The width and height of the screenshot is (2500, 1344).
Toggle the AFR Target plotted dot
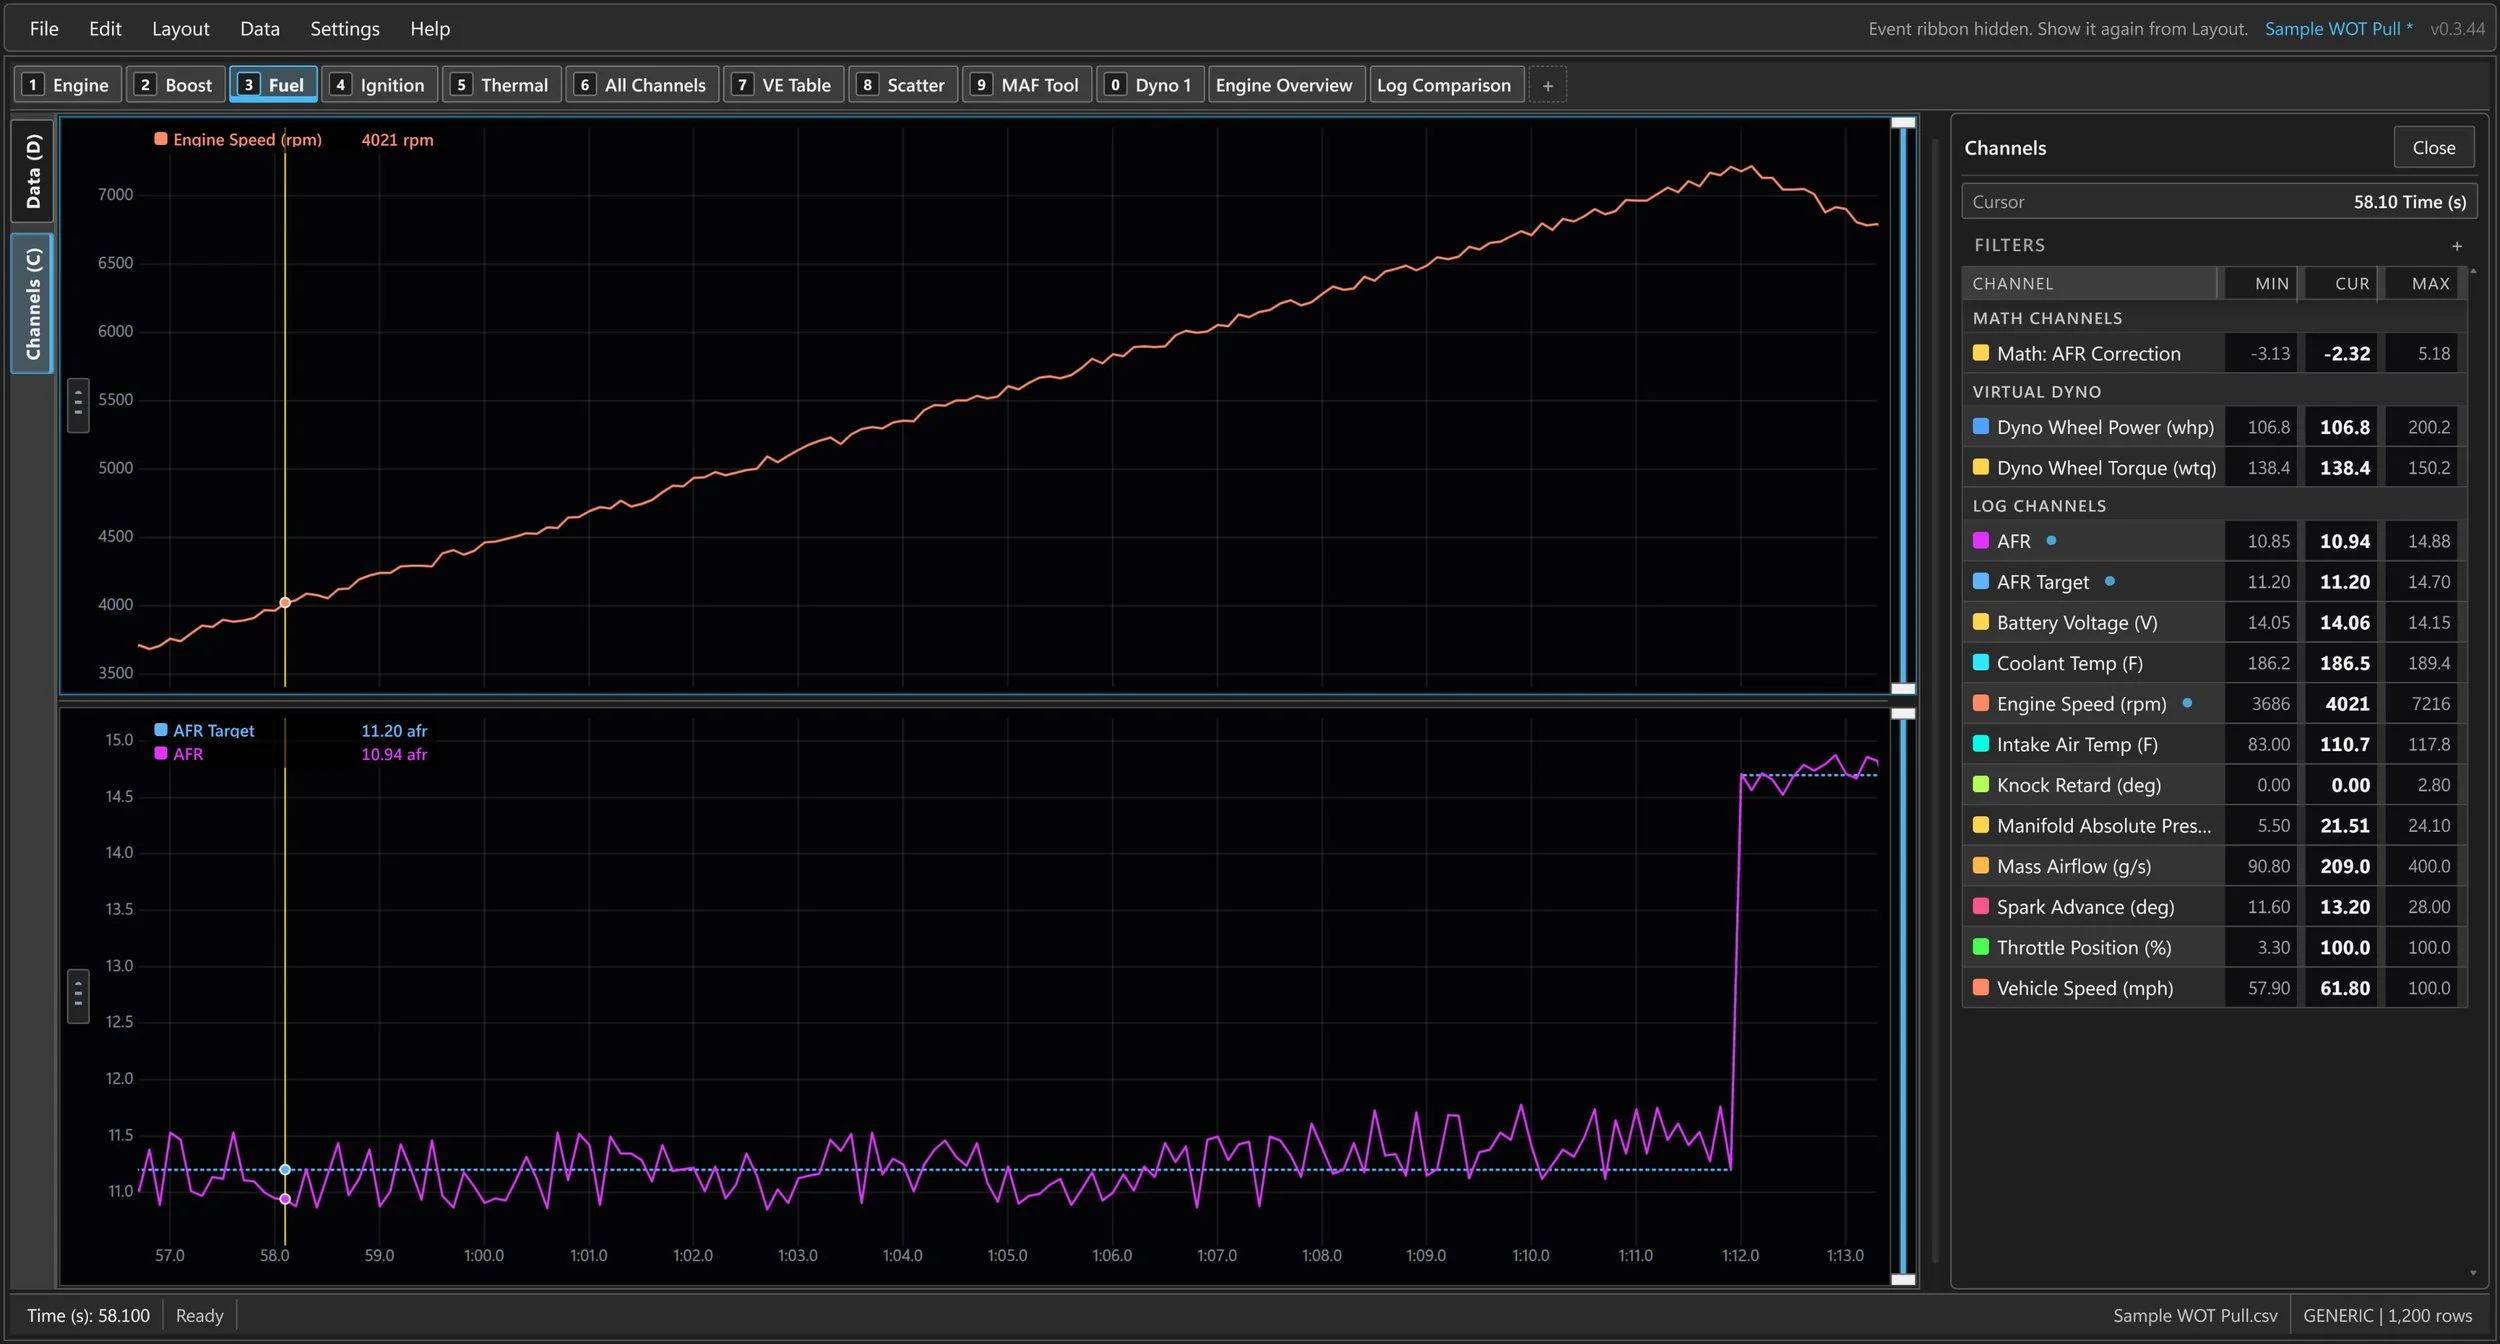point(2109,581)
